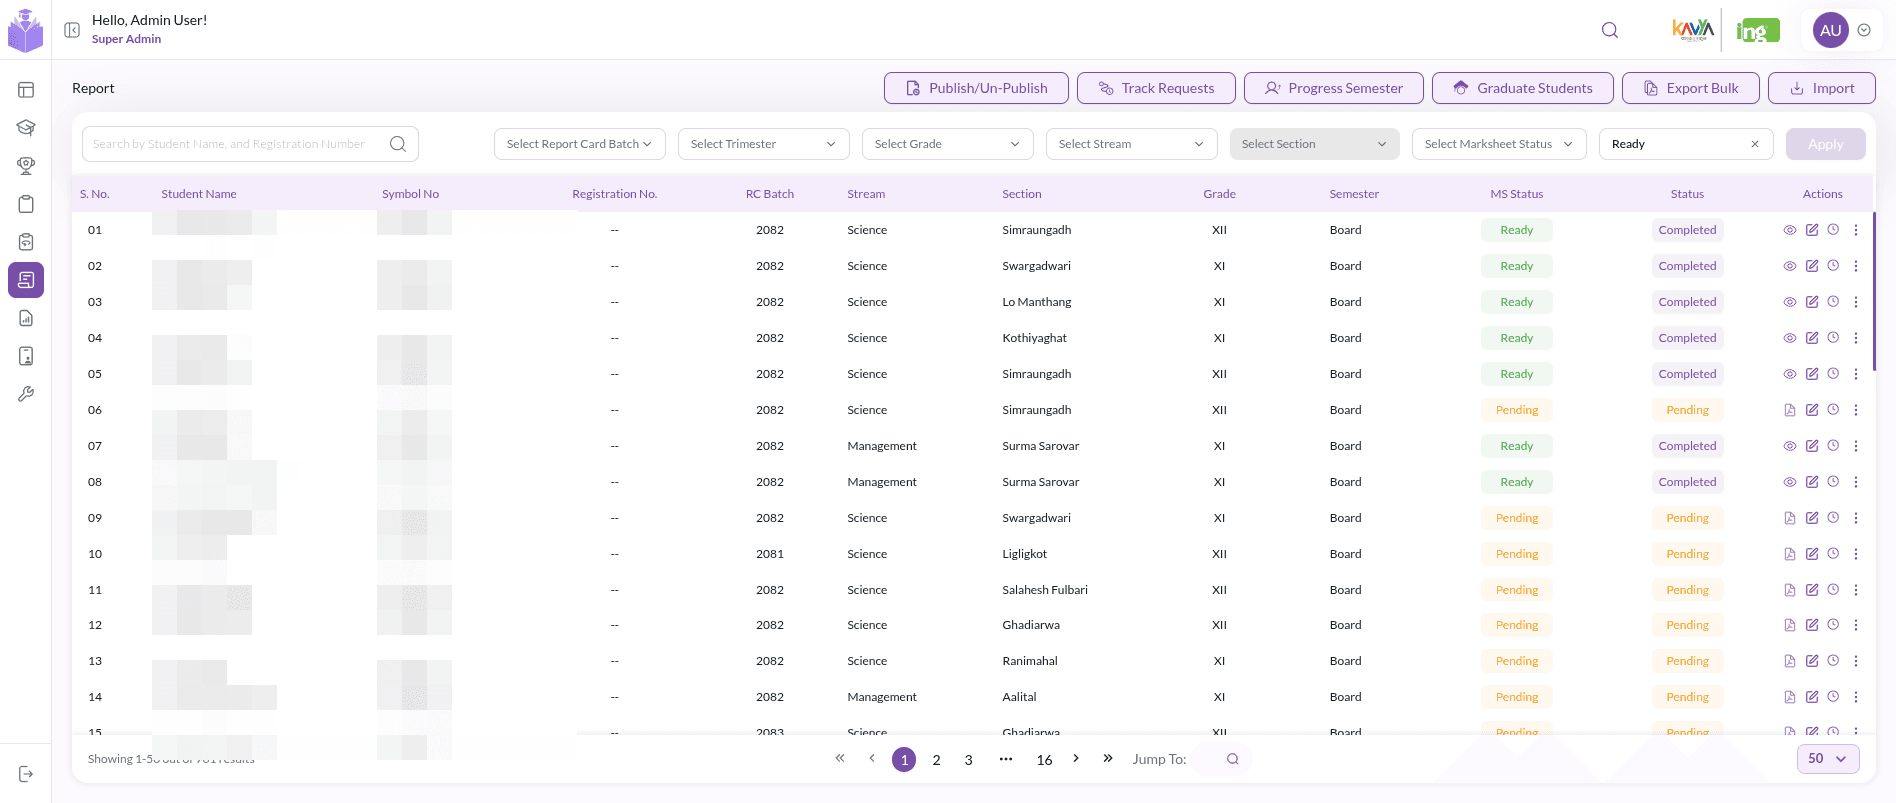Click the Apply filter button
The width and height of the screenshot is (1896, 803).
1825,144
